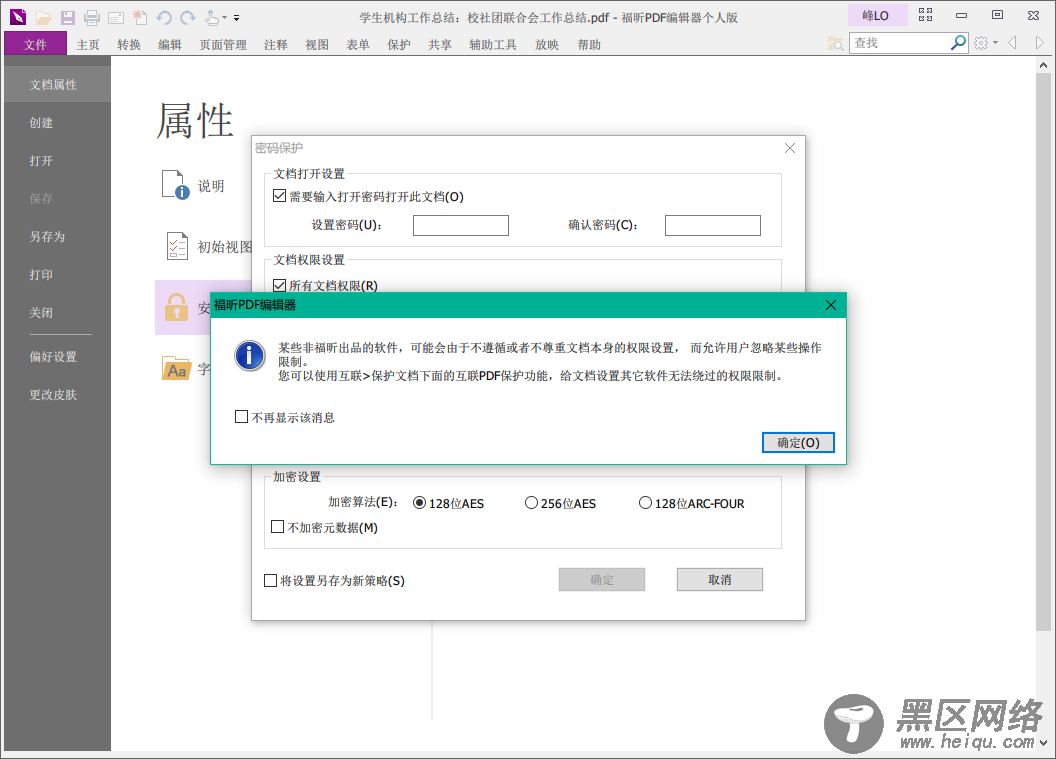The image size is (1056, 759).
Task: Click the info icon in the message box
Action: pyautogui.click(x=249, y=355)
